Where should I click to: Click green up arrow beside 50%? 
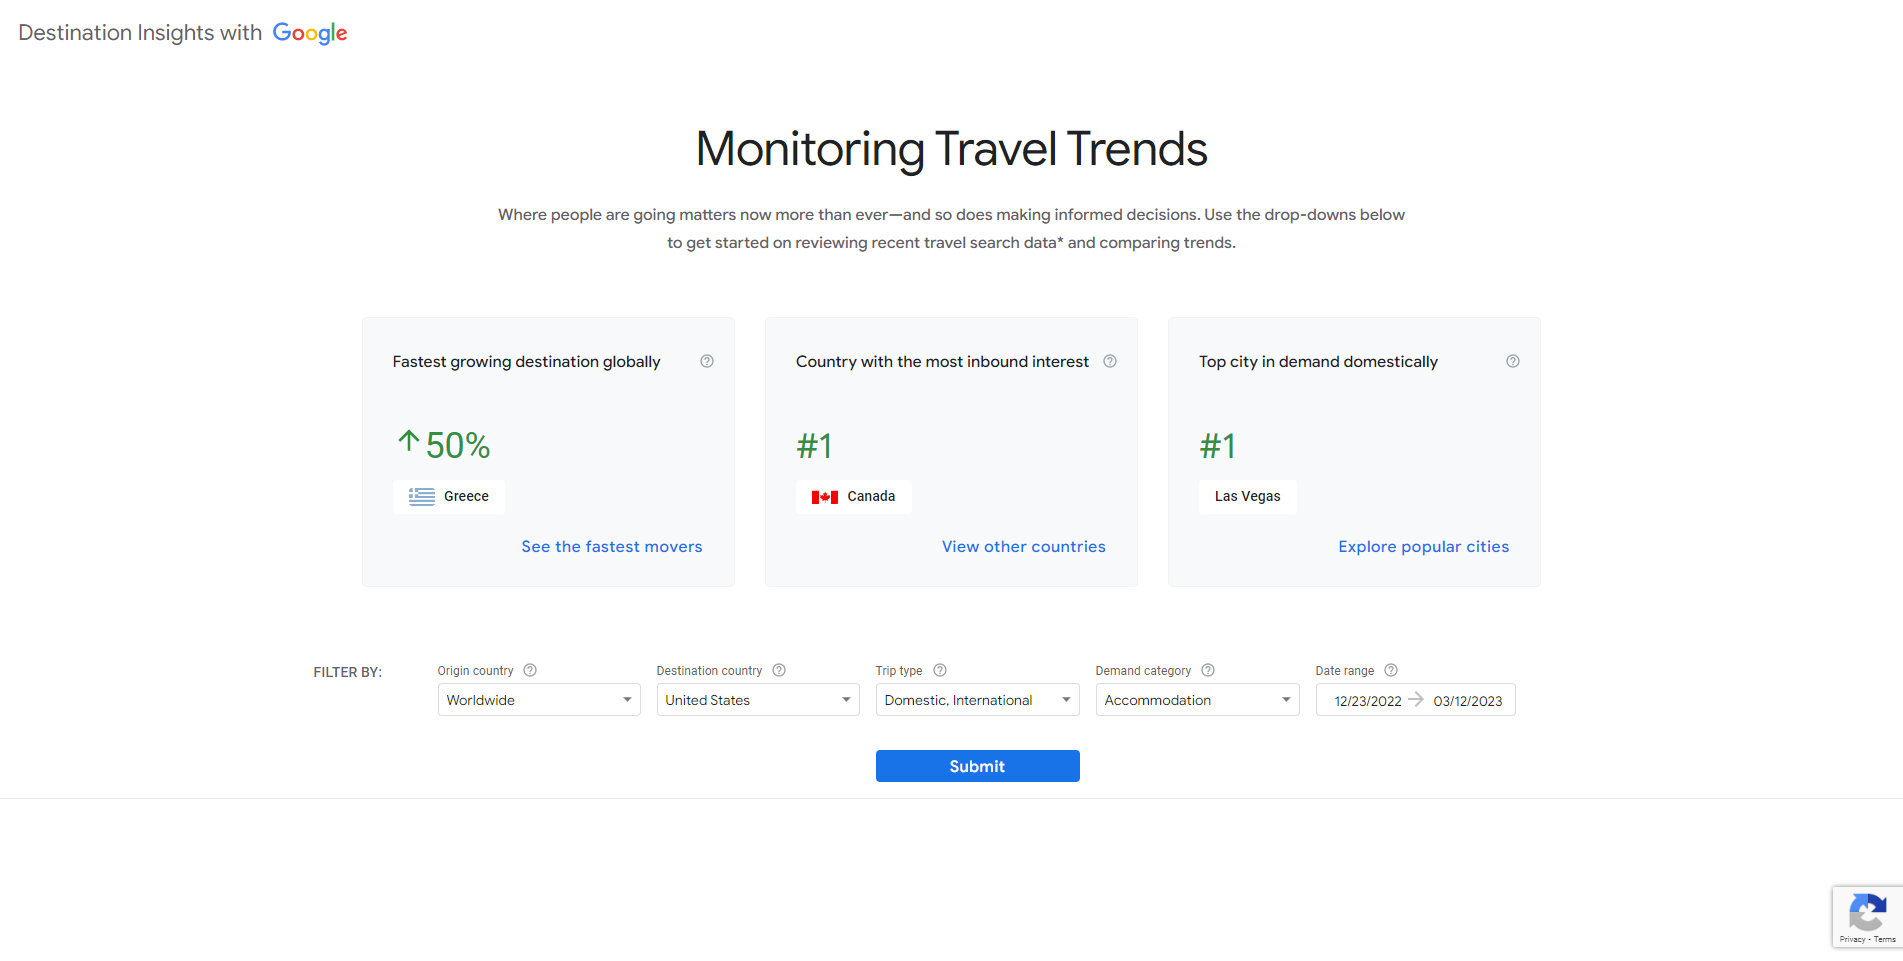[408, 441]
